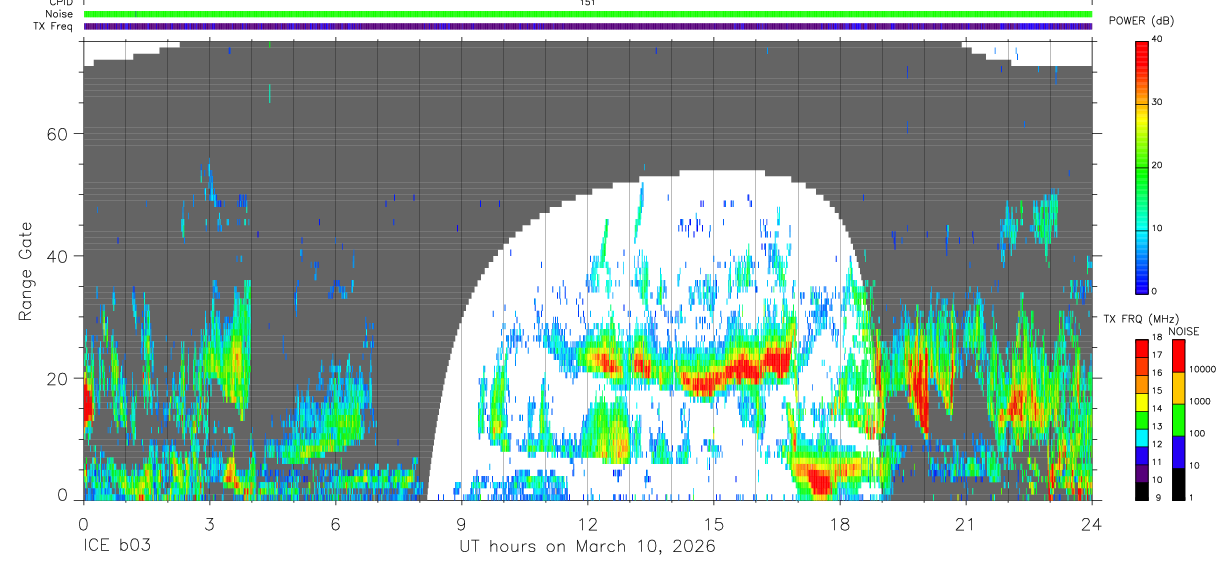
Task: Click the x-axis tick label '24'
Action: tap(1091, 524)
